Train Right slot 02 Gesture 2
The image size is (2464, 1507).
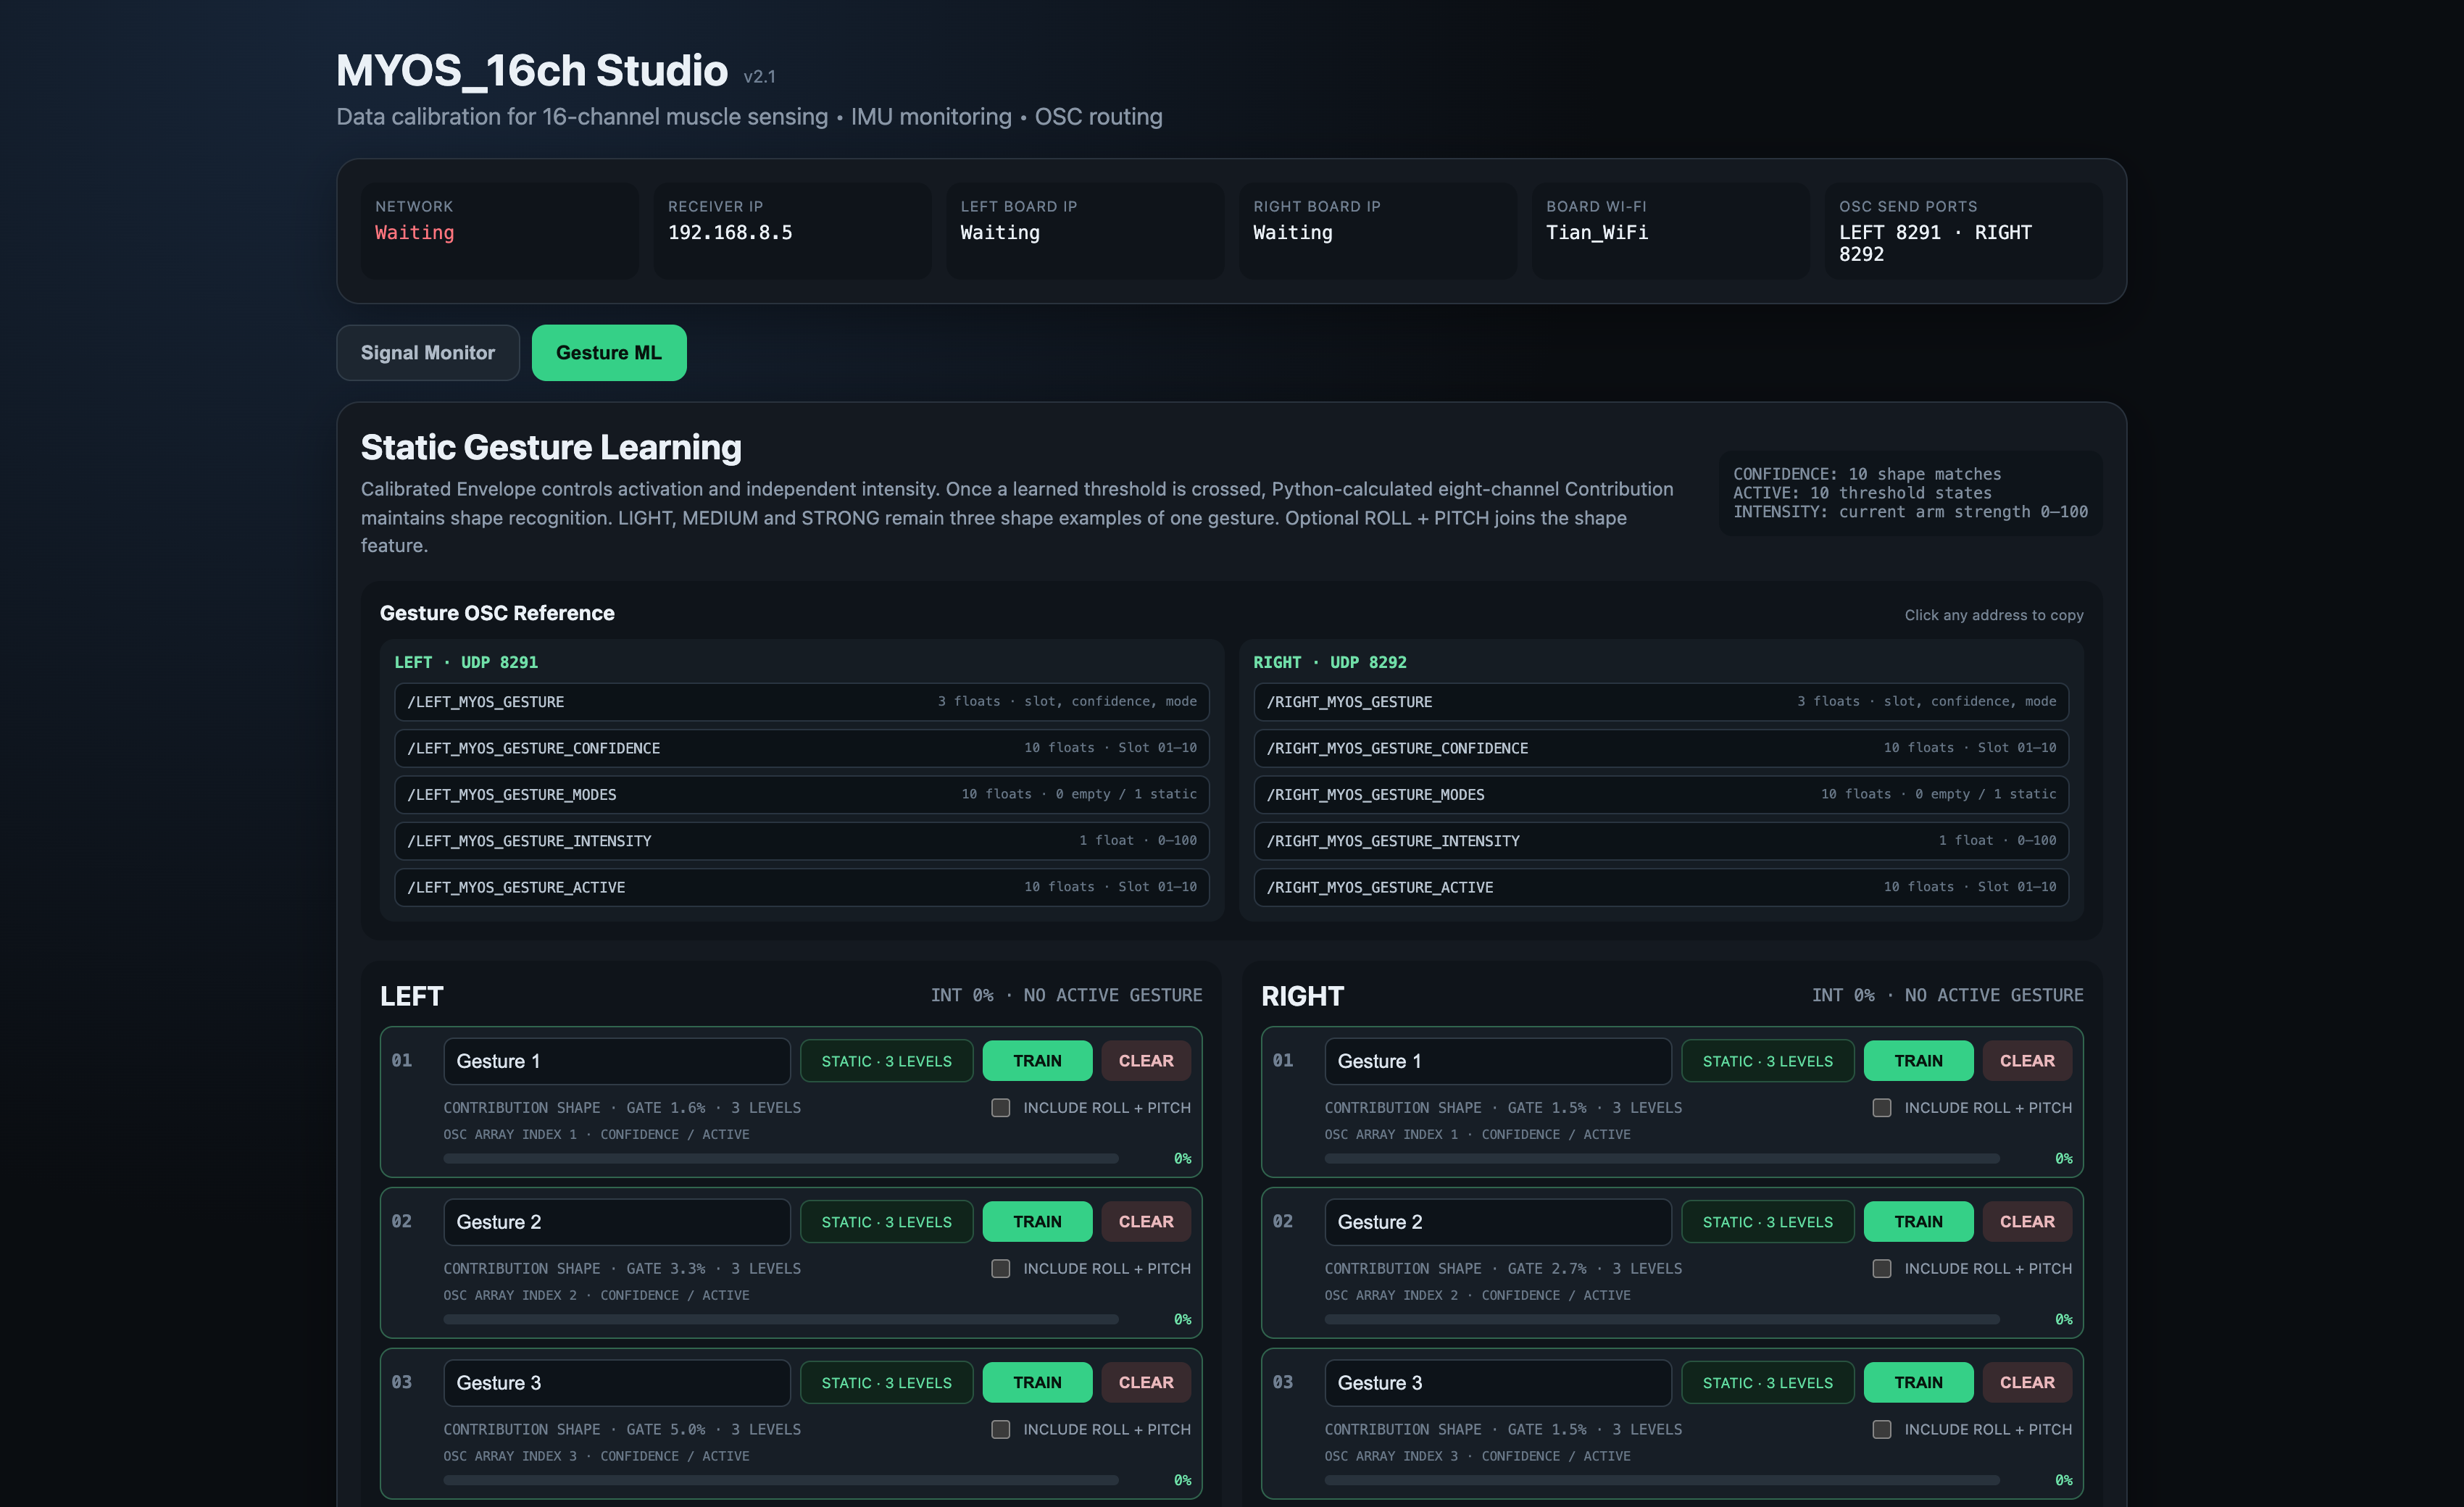(1918, 1221)
